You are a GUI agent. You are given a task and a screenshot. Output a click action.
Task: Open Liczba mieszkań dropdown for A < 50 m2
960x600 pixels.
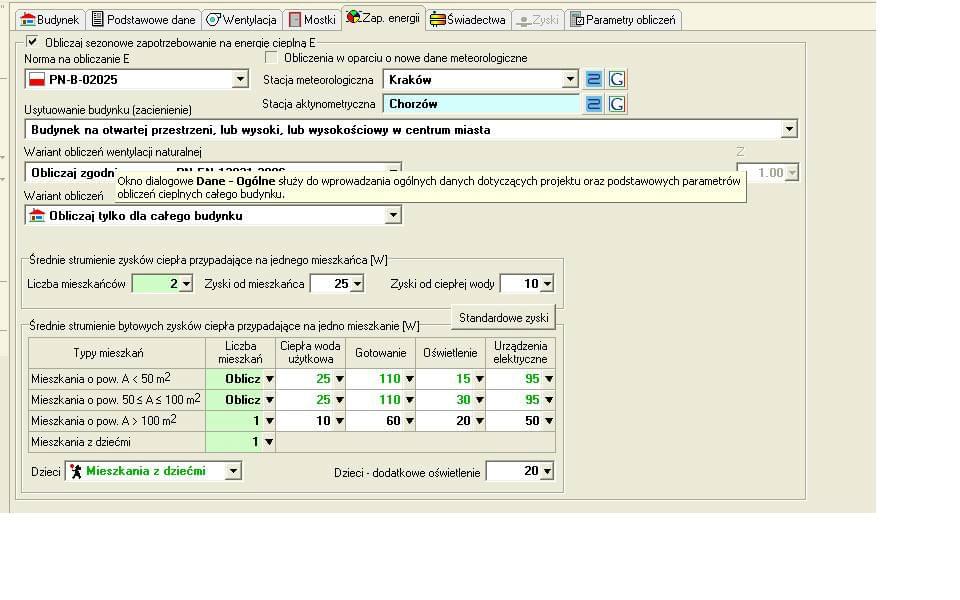click(269, 379)
